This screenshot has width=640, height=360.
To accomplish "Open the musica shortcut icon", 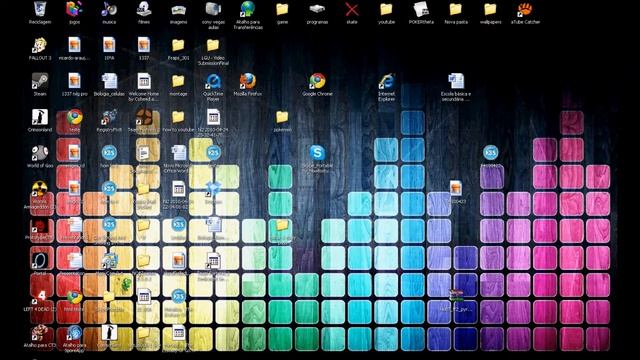I will pos(109,9).
